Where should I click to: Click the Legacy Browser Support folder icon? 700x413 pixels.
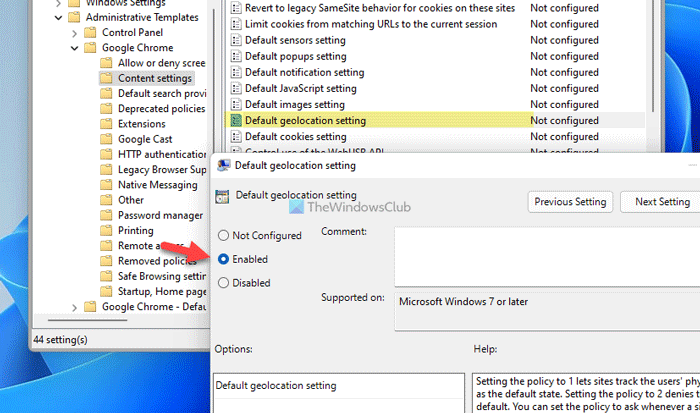[x=106, y=170]
